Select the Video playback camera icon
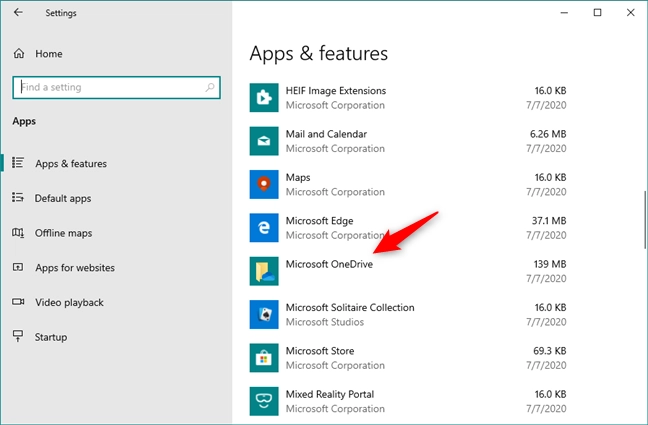The image size is (648, 425). tap(18, 302)
